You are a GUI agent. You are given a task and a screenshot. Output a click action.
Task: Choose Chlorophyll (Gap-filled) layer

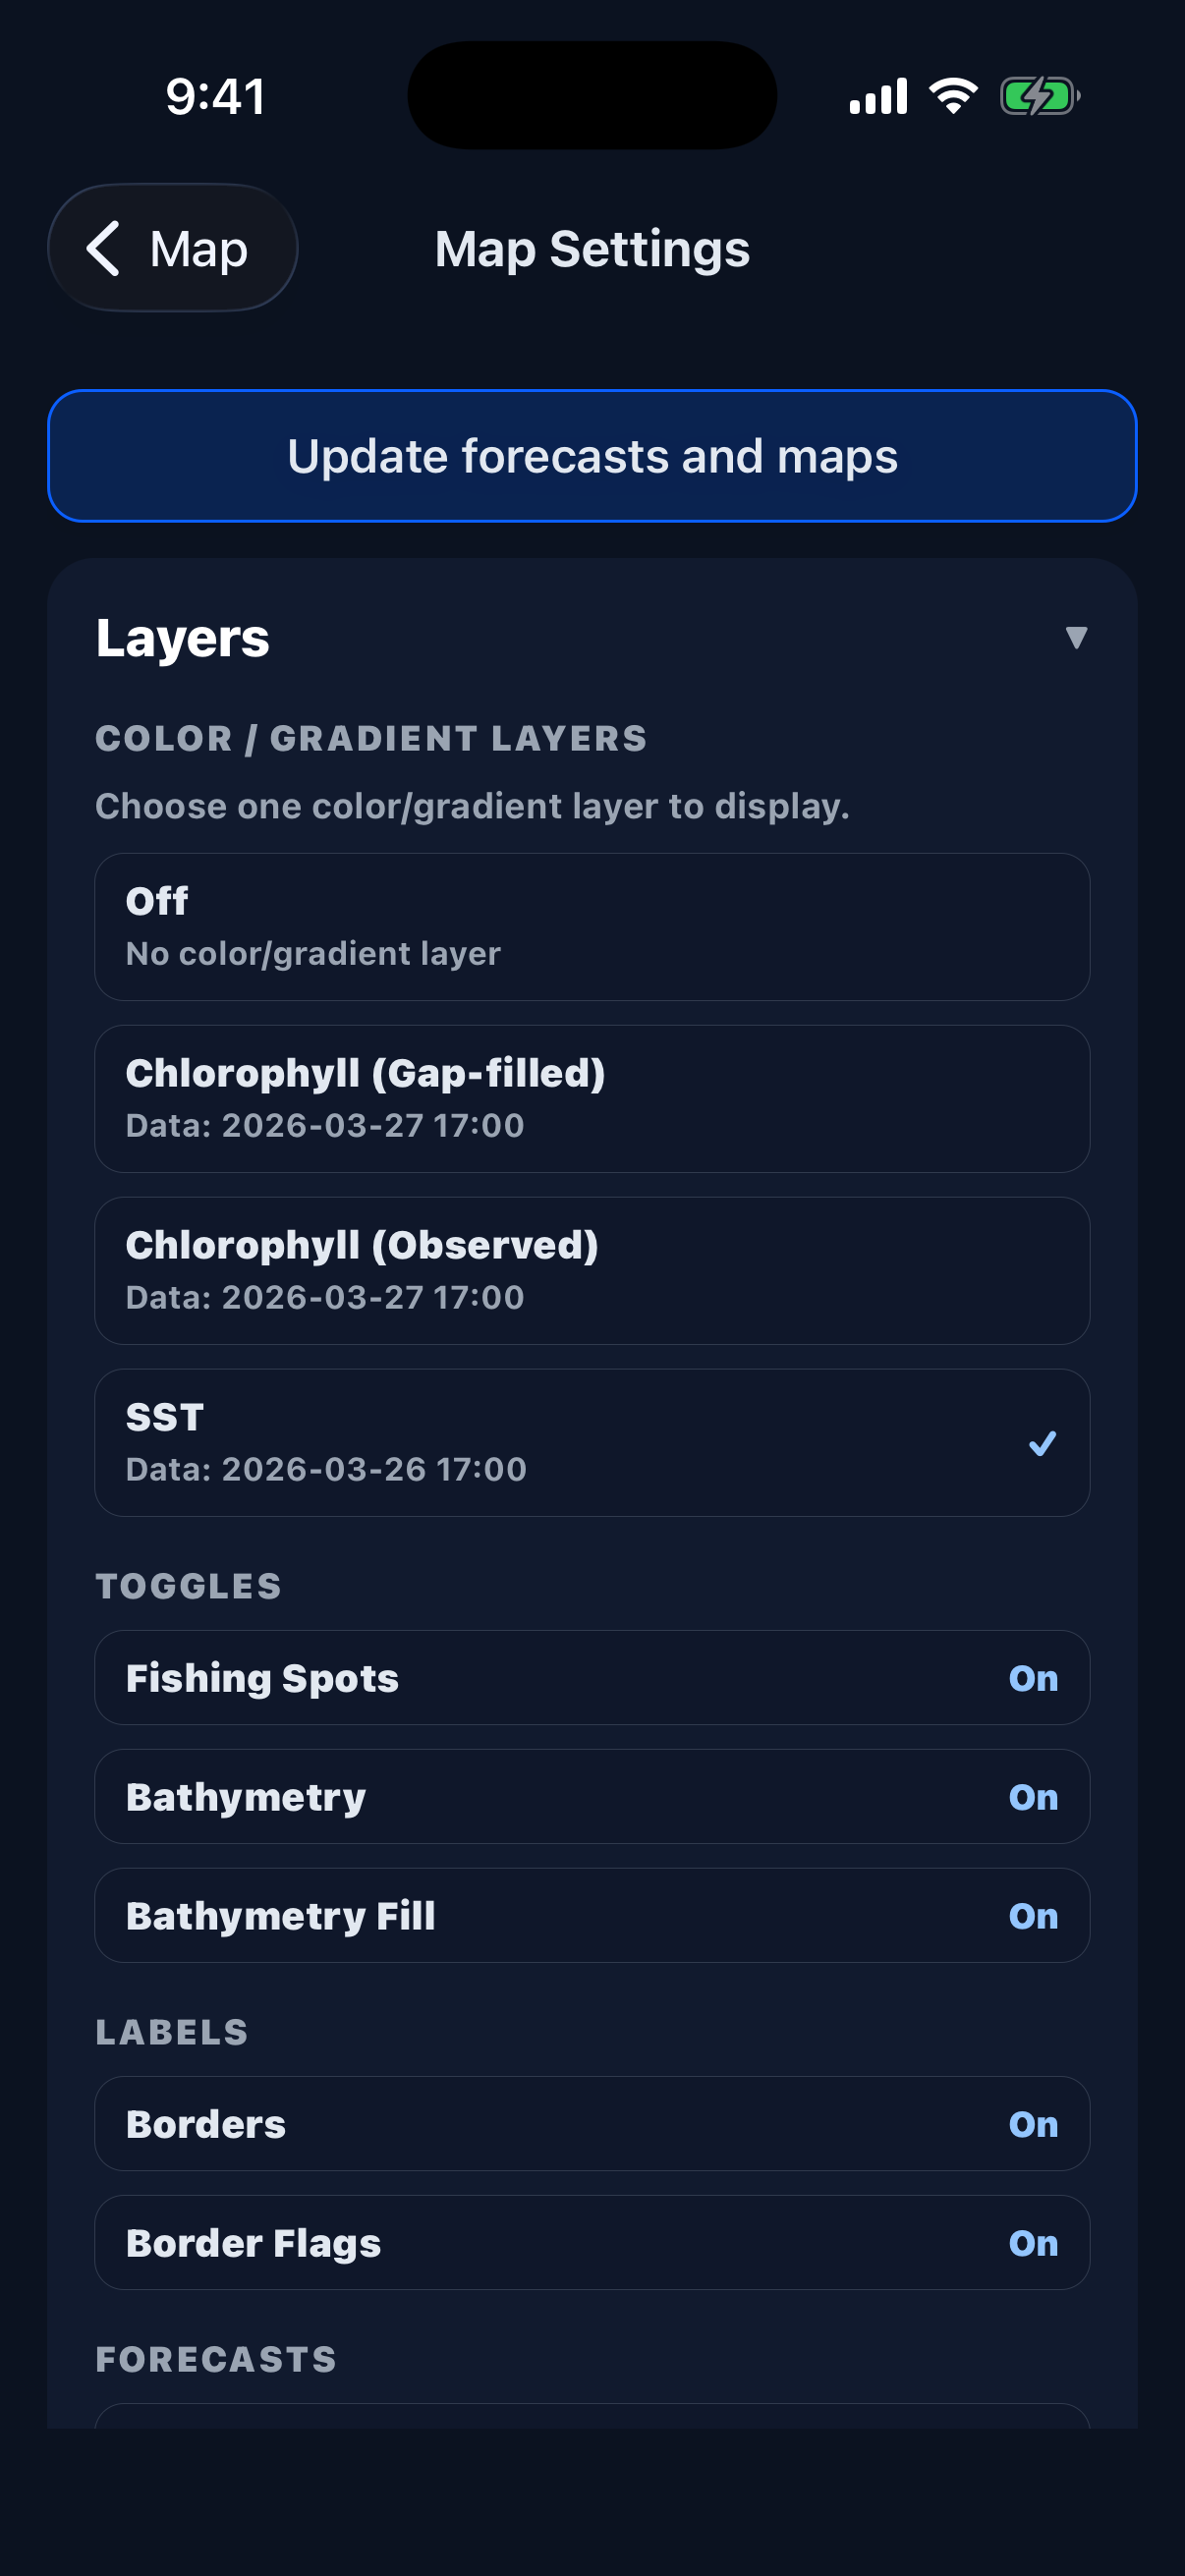click(592, 1097)
